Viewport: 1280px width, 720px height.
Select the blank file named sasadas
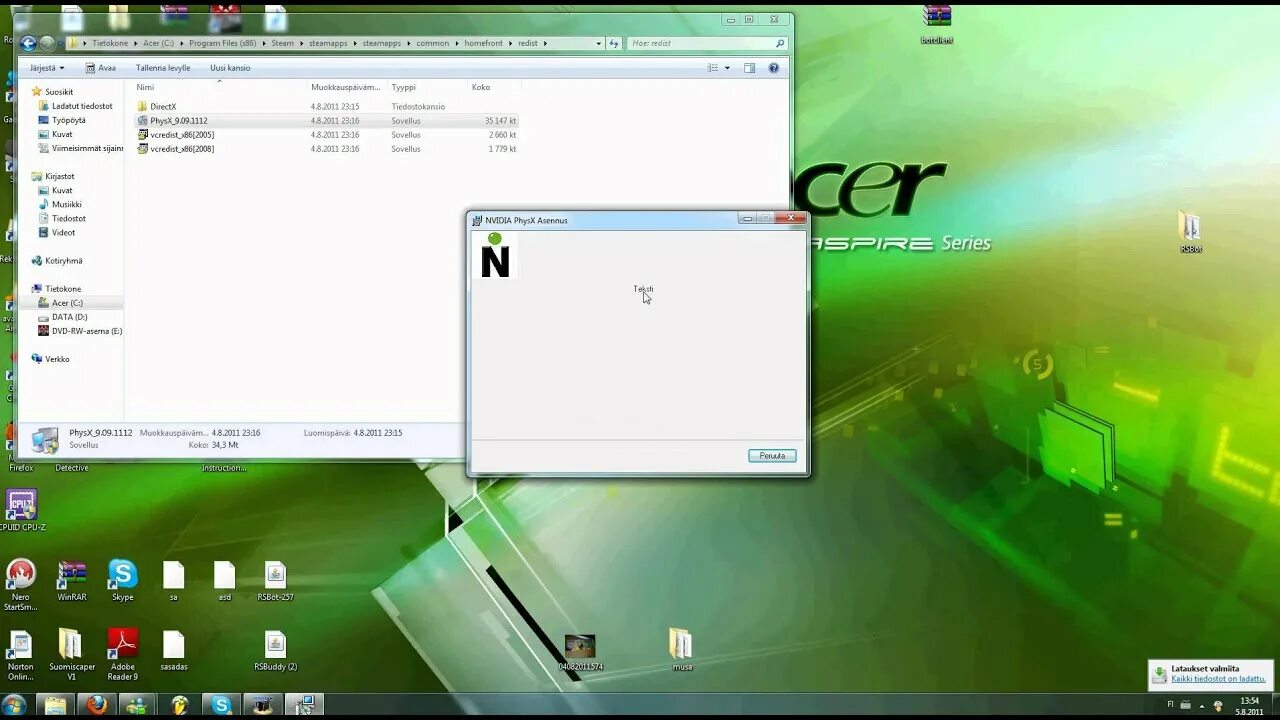[x=174, y=651]
